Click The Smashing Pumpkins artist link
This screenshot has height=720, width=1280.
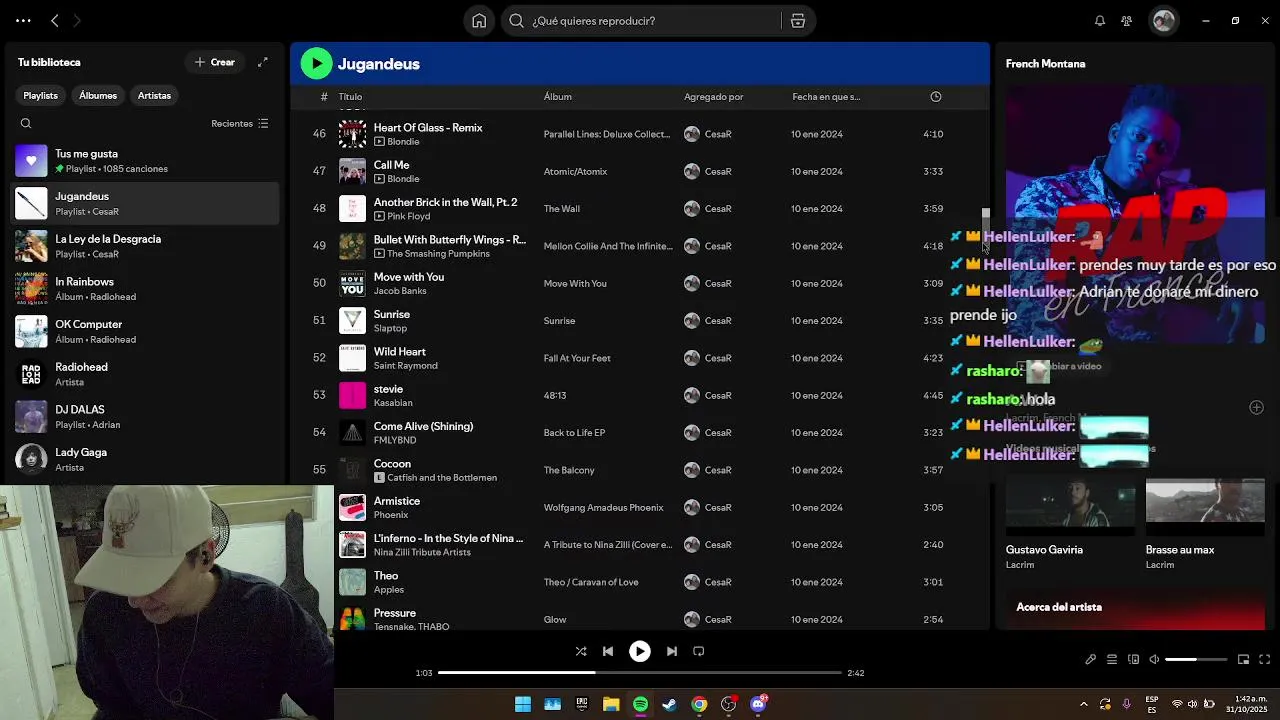click(x=438, y=254)
